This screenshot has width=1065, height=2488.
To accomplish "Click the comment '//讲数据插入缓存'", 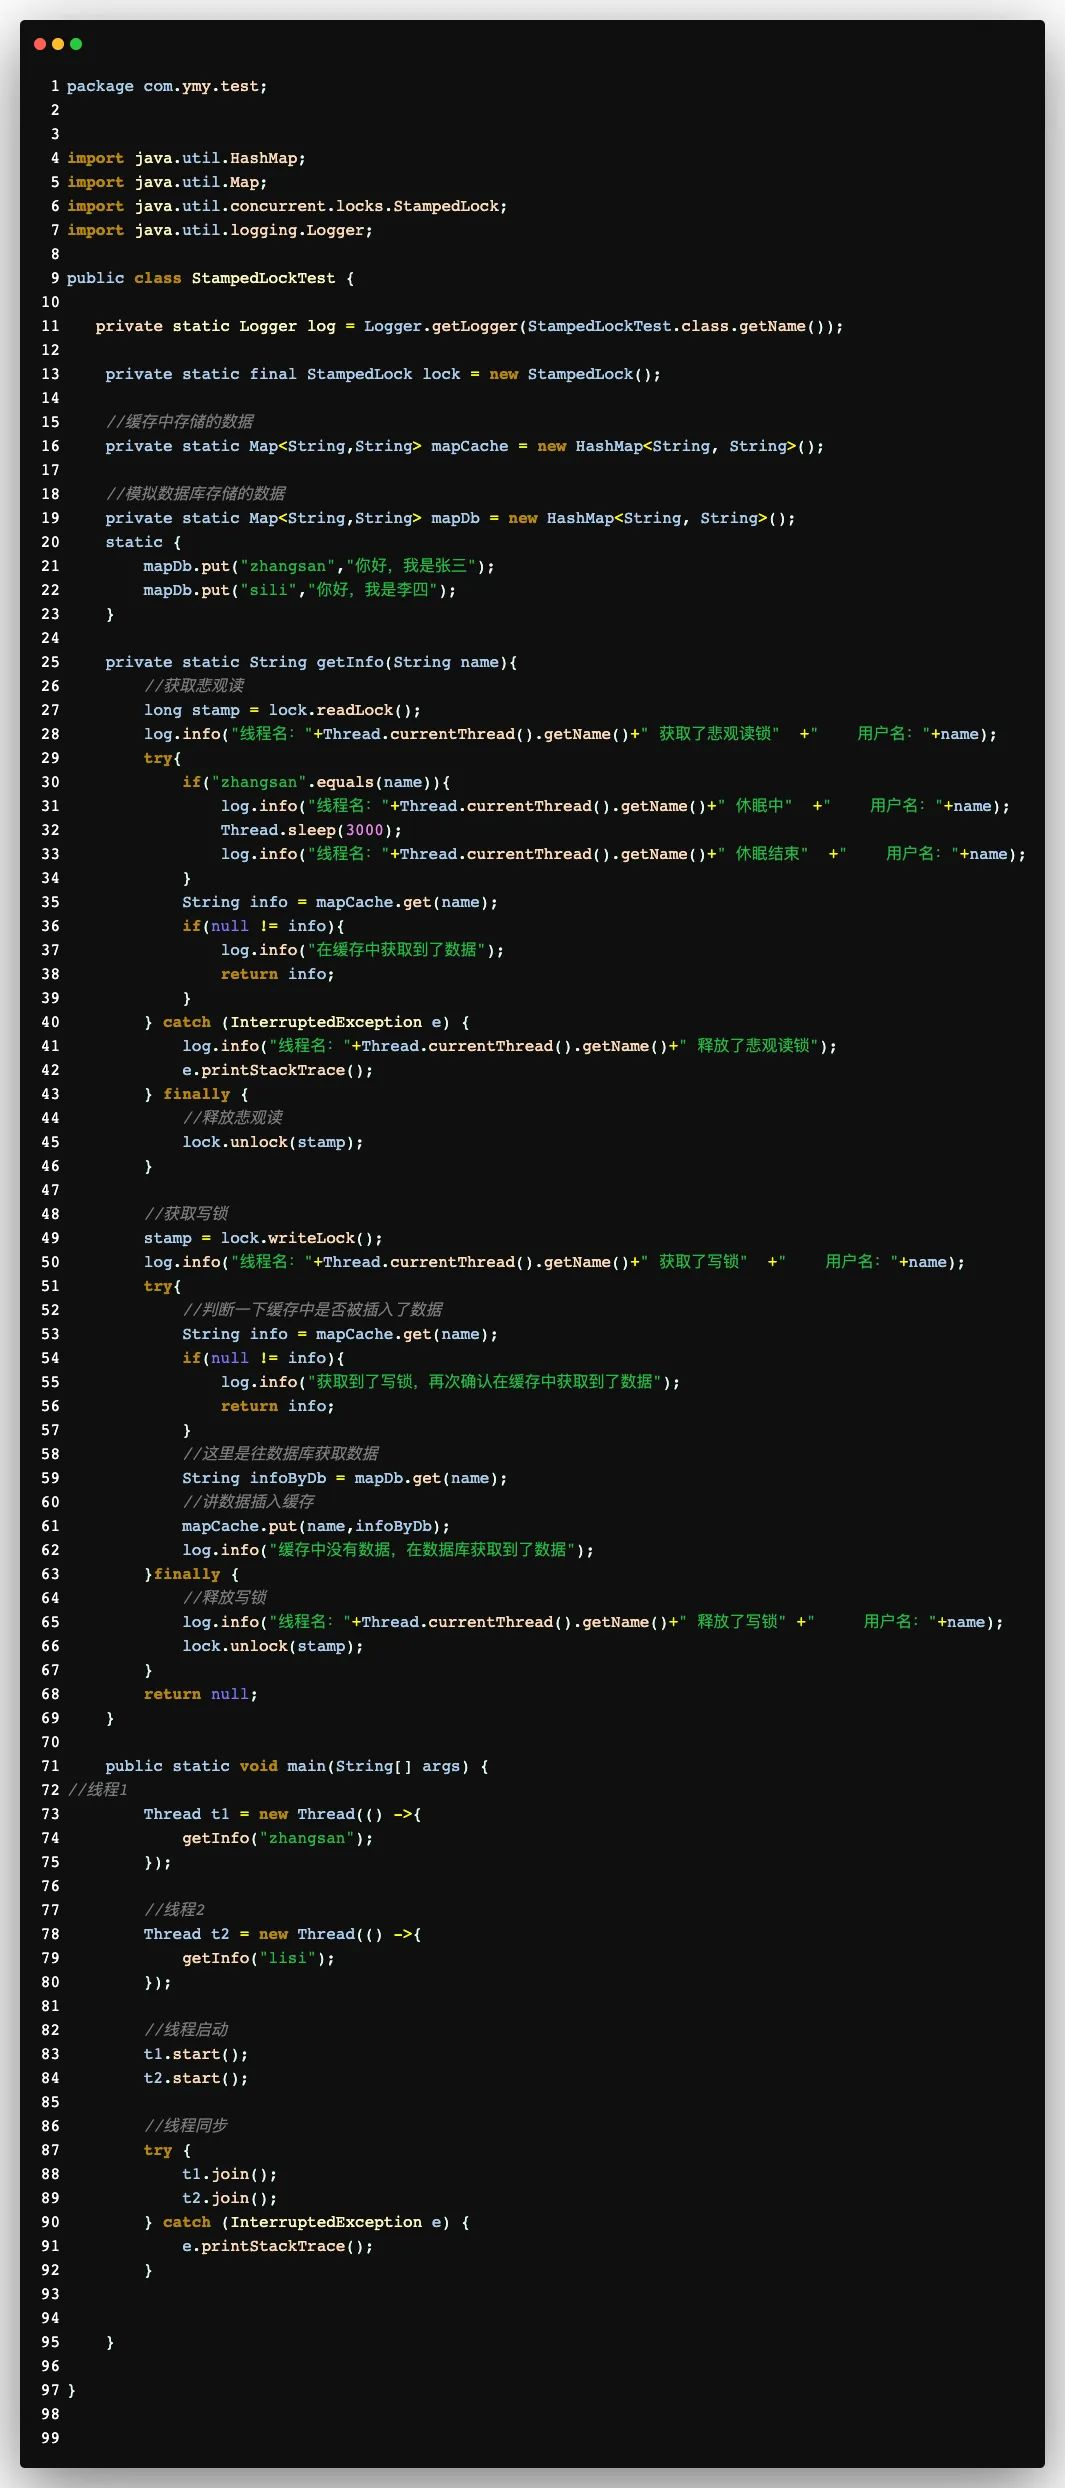I will (x=248, y=1502).
